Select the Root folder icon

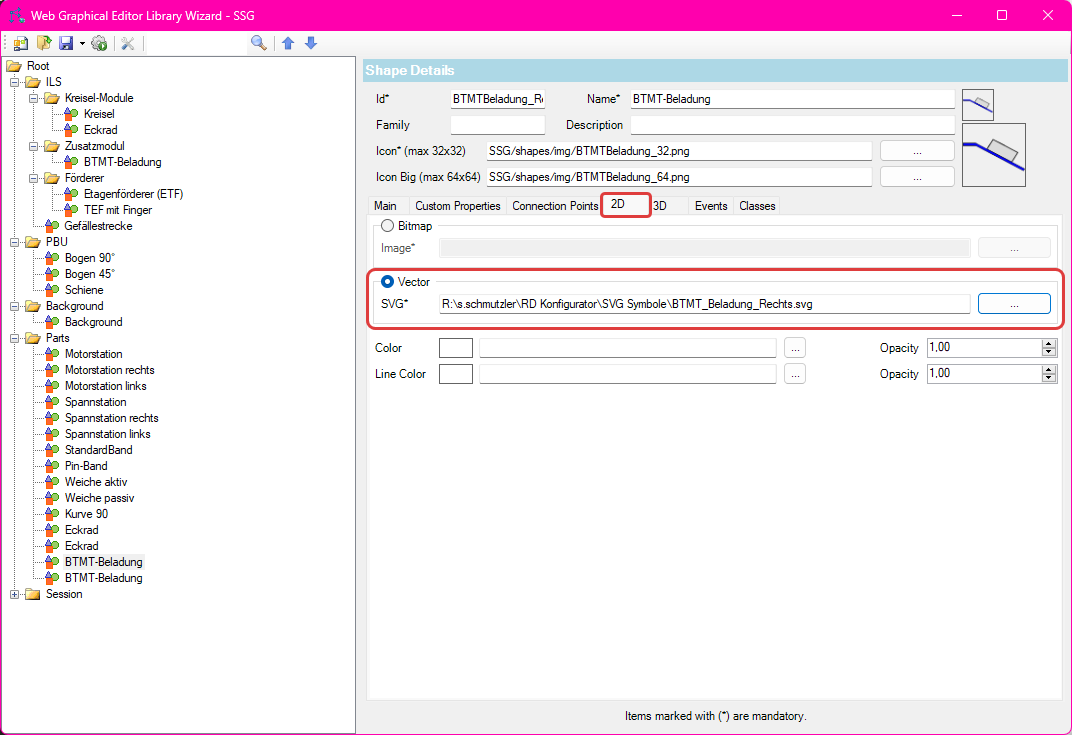[14, 66]
